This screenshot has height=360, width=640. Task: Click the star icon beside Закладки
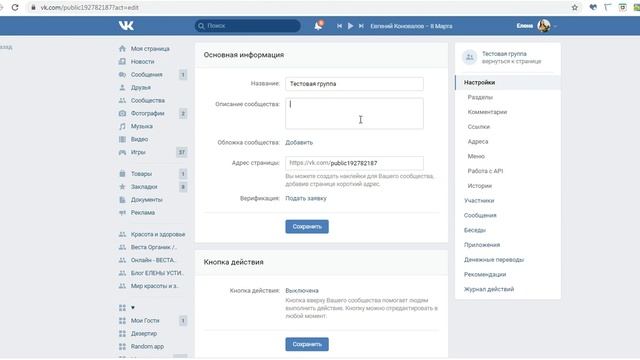[x=122, y=187]
